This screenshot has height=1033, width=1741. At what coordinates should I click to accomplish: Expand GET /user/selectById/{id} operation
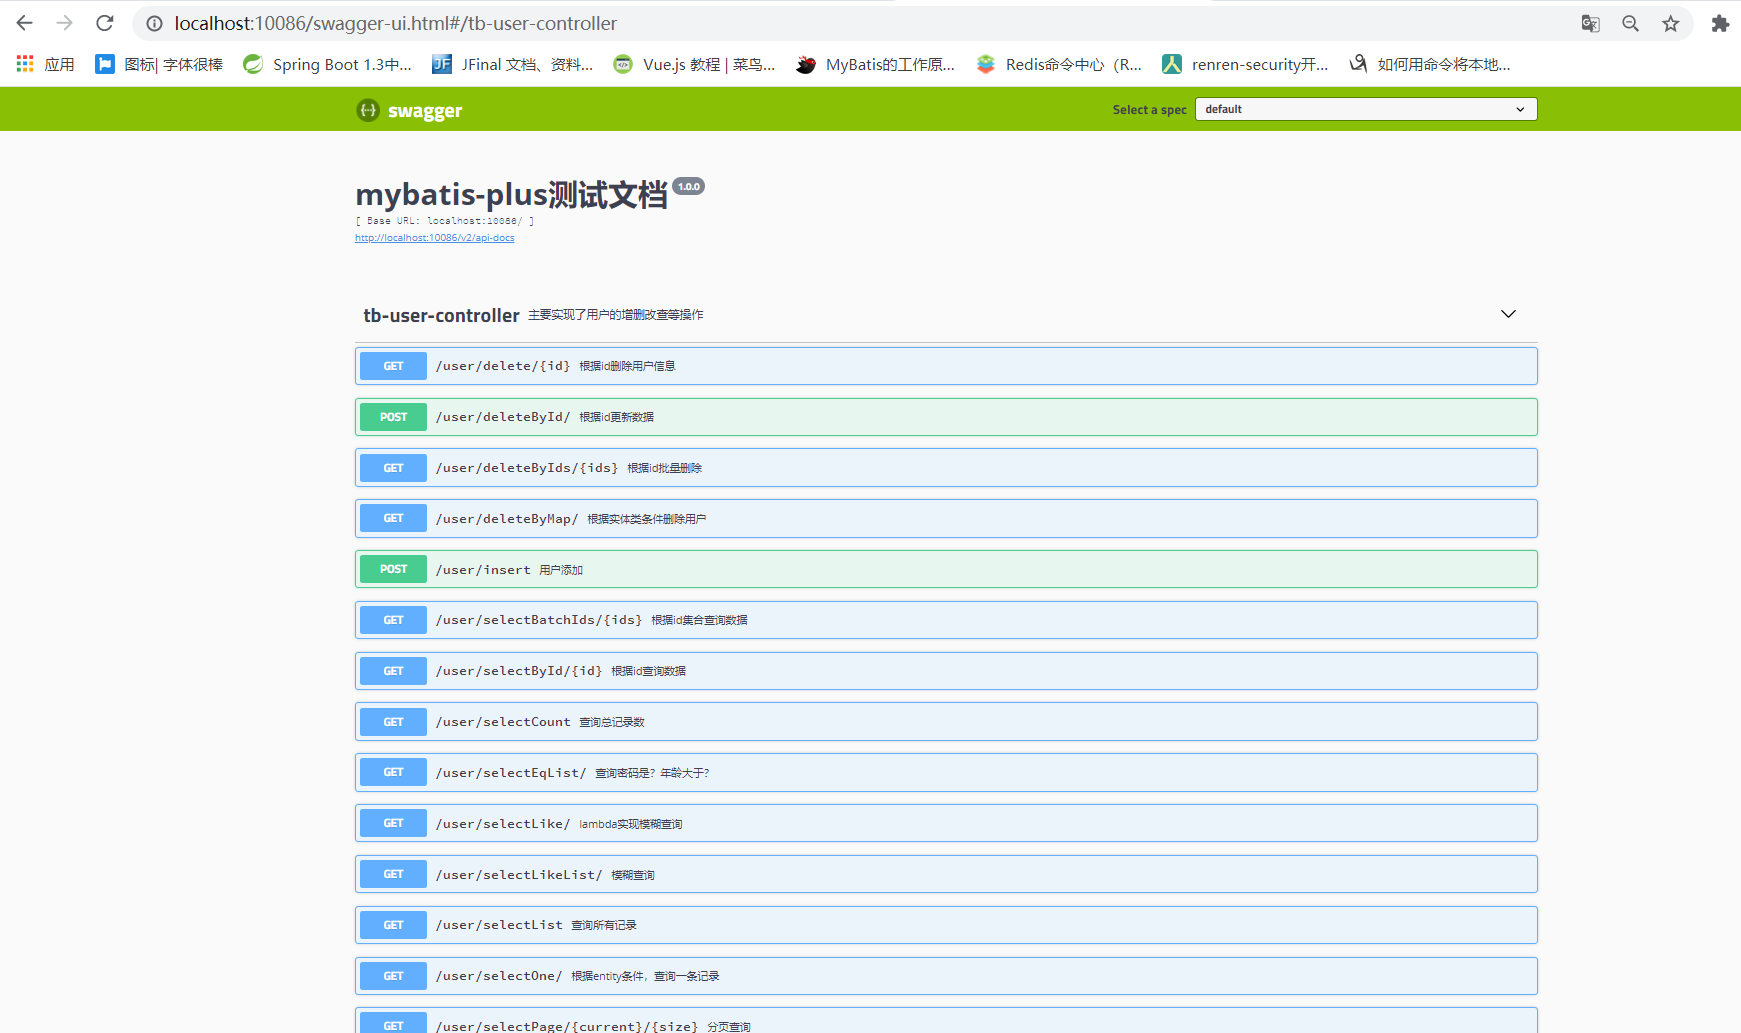coord(946,671)
